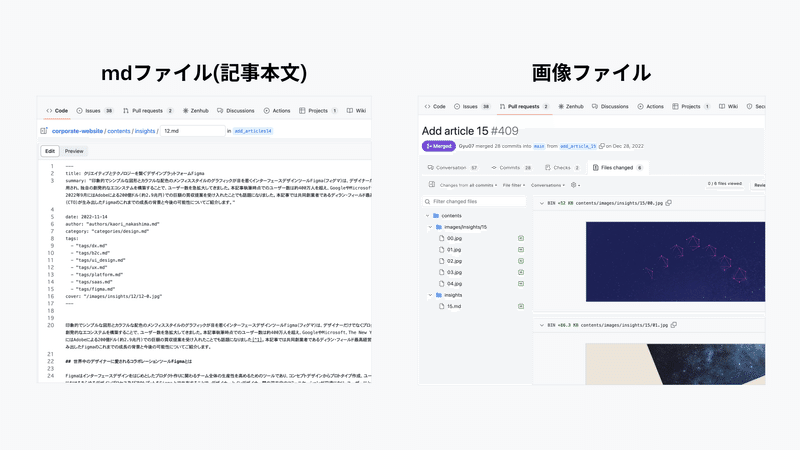Click the add_articles14 branch label
800x450 pixels.
253,131
